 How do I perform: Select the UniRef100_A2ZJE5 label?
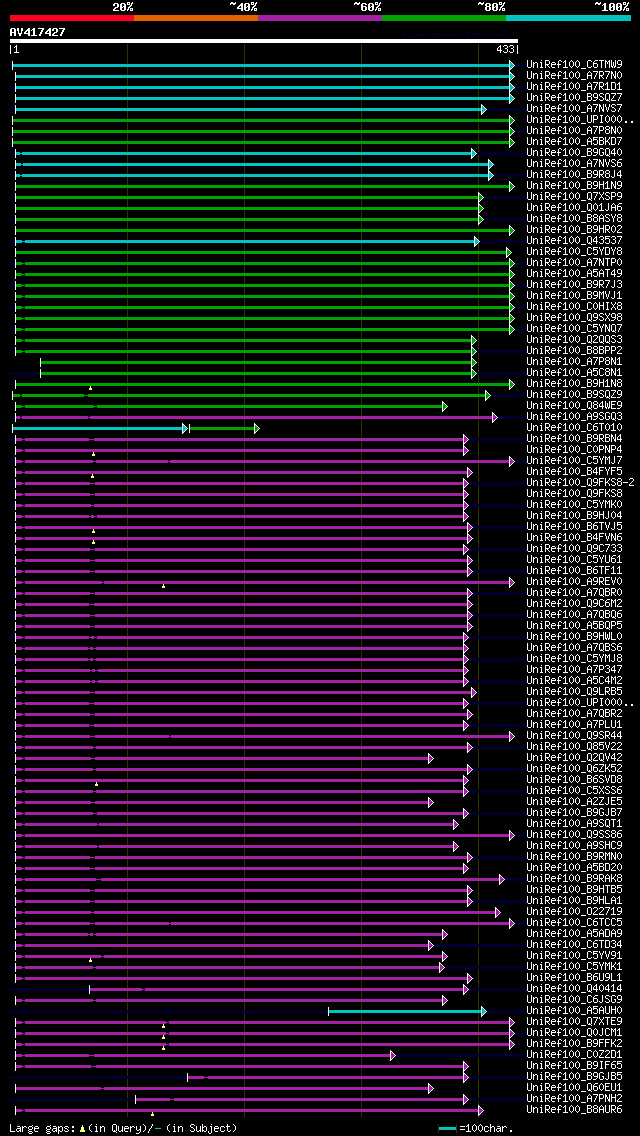pos(574,802)
